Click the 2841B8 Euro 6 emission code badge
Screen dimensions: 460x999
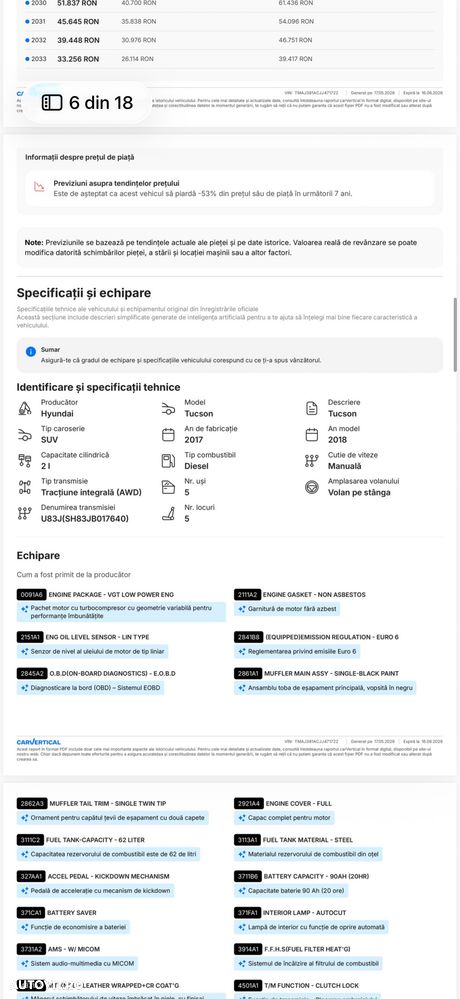248,637
